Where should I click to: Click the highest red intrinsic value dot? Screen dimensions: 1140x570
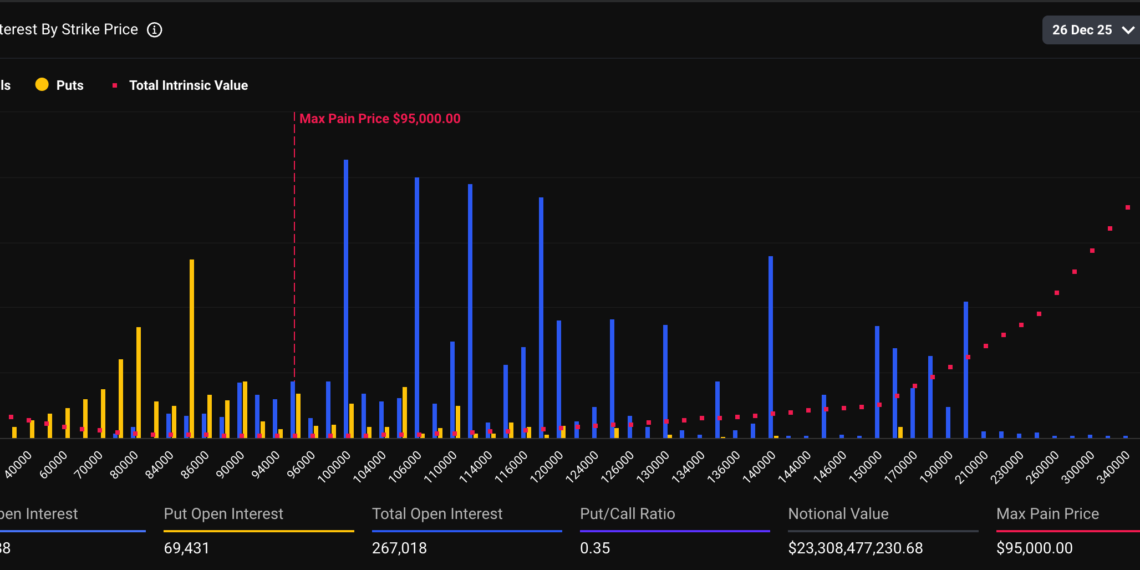1128,208
